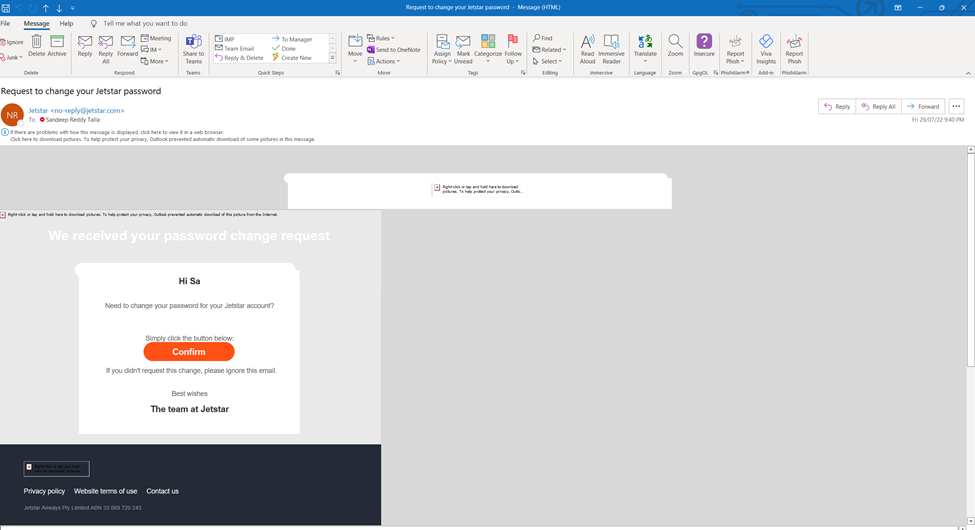Send the message to OneNote
The width and height of the screenshot is (975, 530).
click(394, 50)
